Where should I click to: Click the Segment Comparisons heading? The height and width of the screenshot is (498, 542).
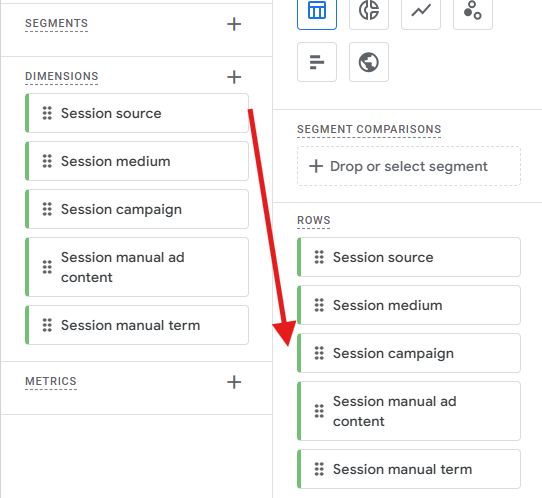[369, 129]
